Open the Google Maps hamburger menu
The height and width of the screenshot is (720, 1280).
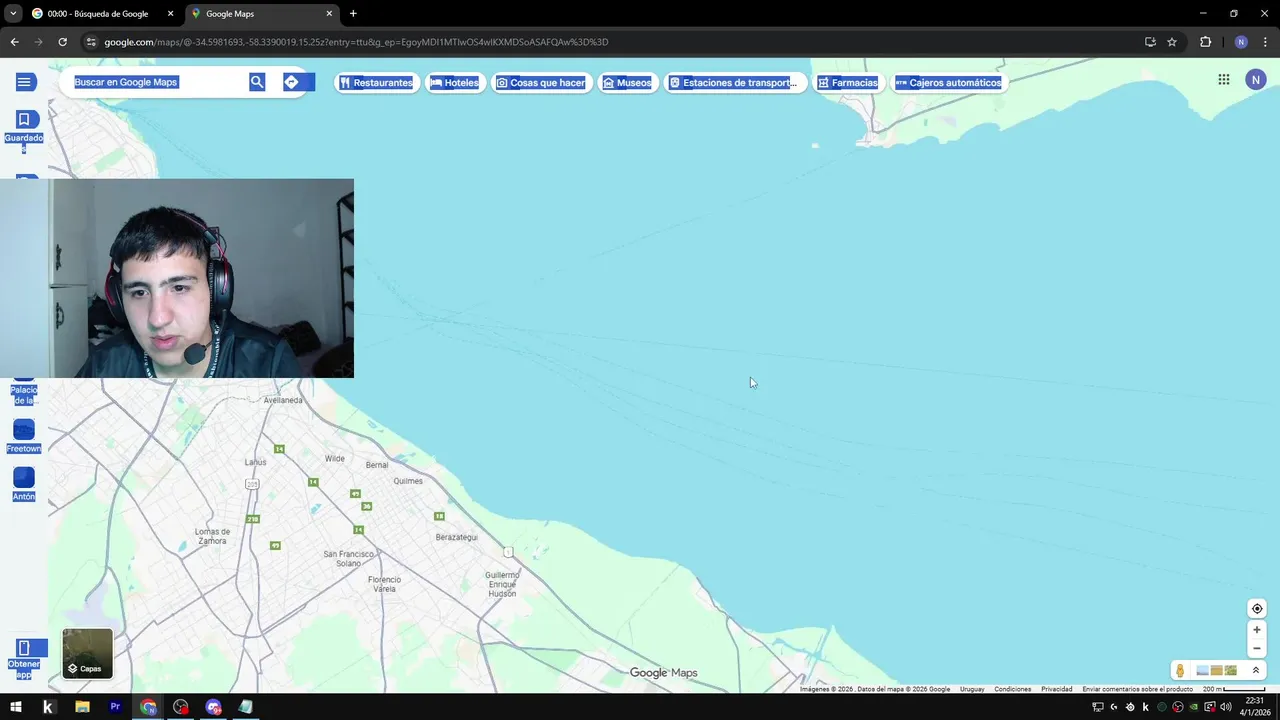(x=24, y=82)
